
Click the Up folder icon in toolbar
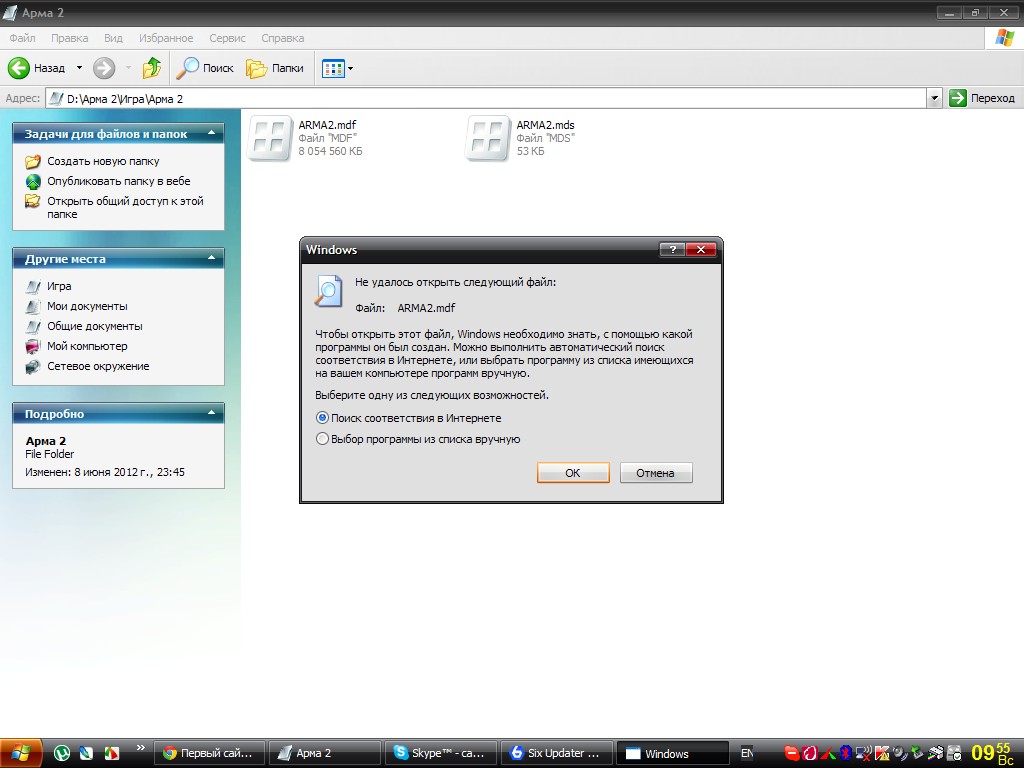[152, 68]
